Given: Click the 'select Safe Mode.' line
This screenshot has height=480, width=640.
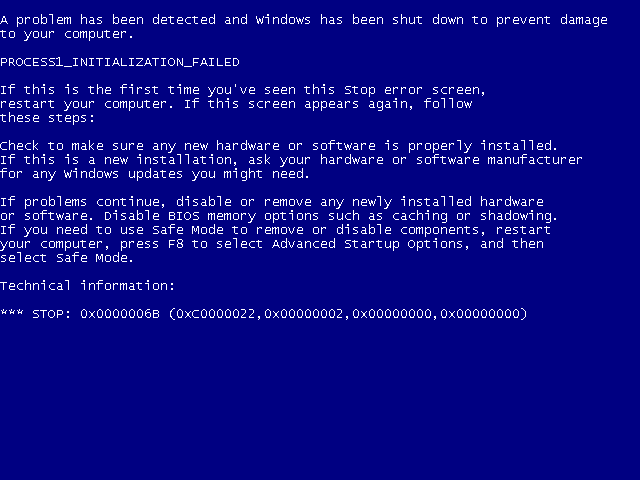Looking at the screenshot, I should 67,258.
